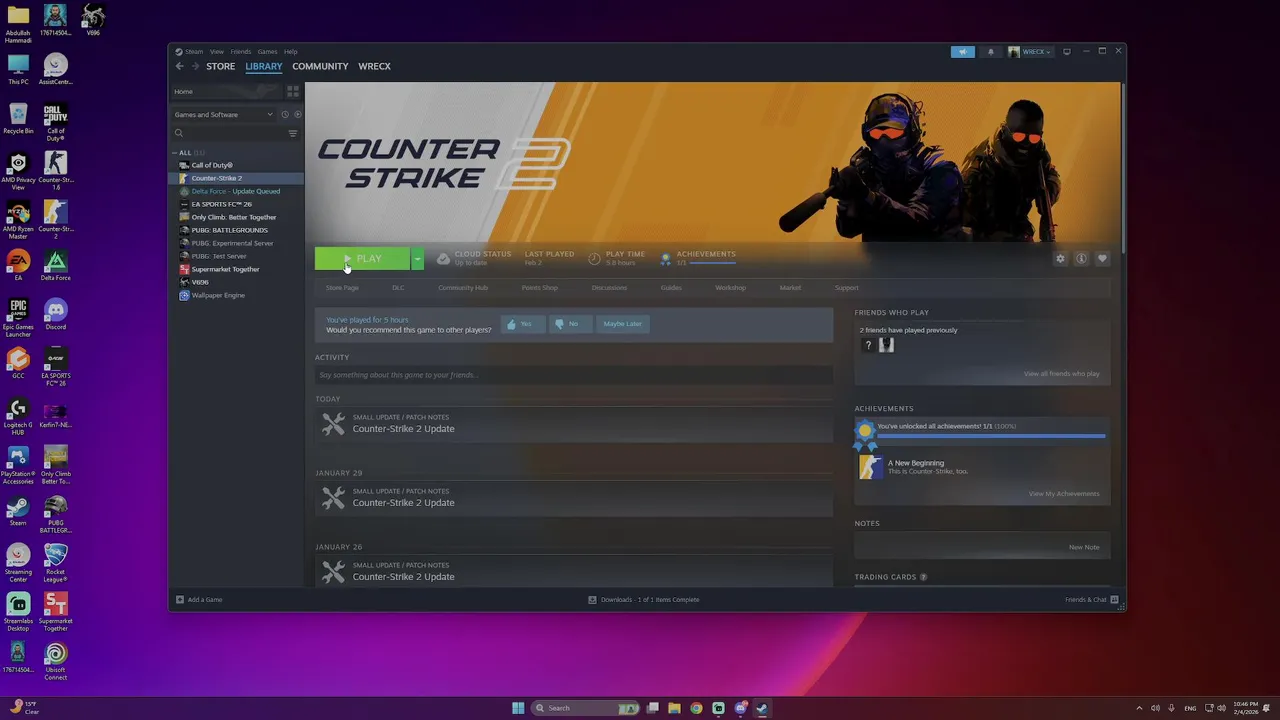Go to the COMMUNITY tab

(x=320, y=66)
